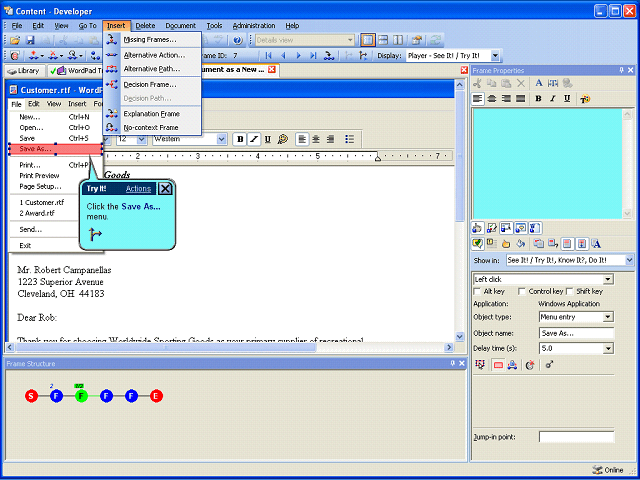Go to the first frame with the navigation icon
640x480 pixels.
268,56
